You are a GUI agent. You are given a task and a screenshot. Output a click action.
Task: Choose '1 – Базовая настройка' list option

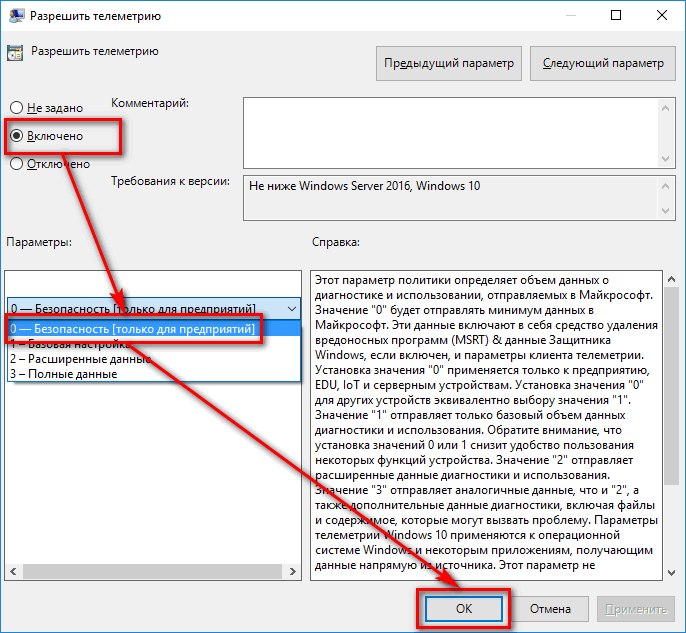[154, 344]
